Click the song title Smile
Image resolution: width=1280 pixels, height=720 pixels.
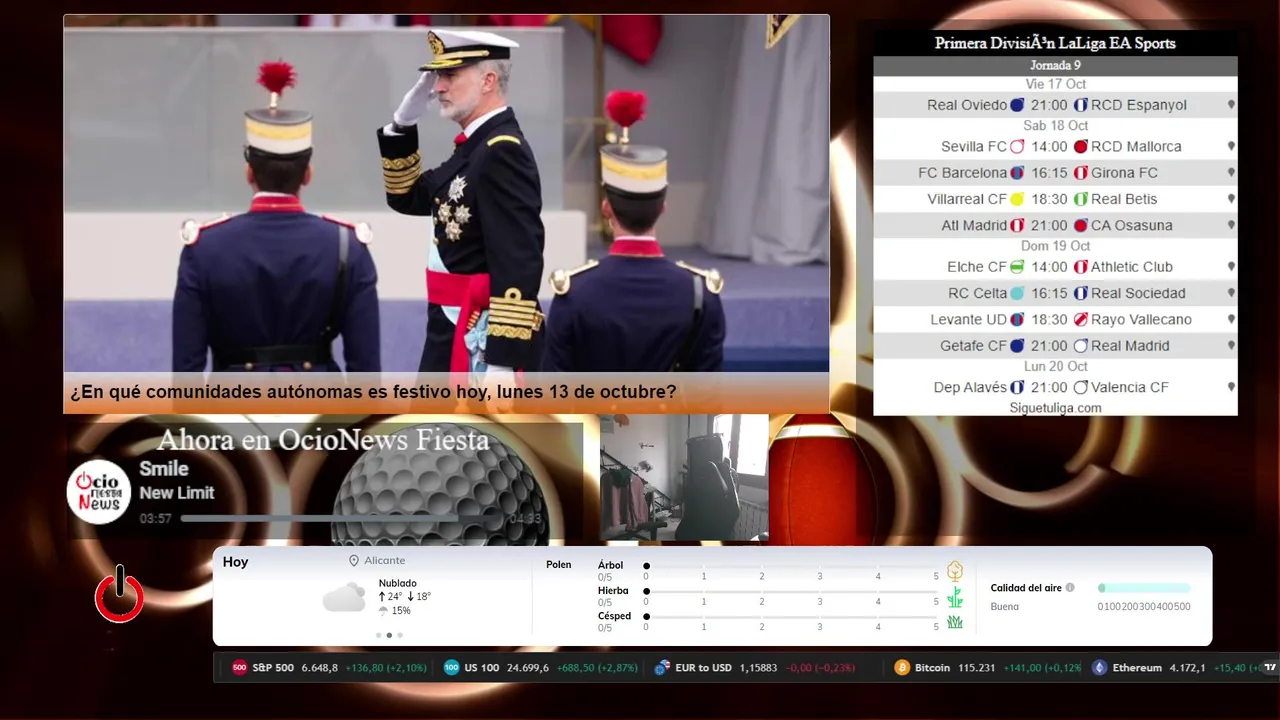pos(164,468)
